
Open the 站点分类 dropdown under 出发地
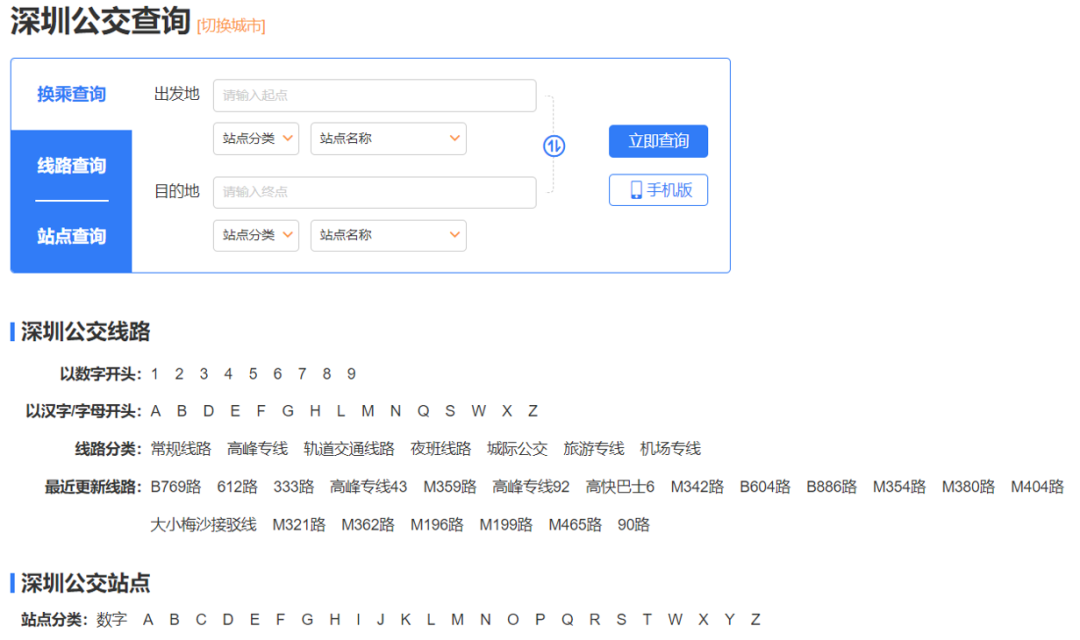pyautogui.click(x=256, y=138)
